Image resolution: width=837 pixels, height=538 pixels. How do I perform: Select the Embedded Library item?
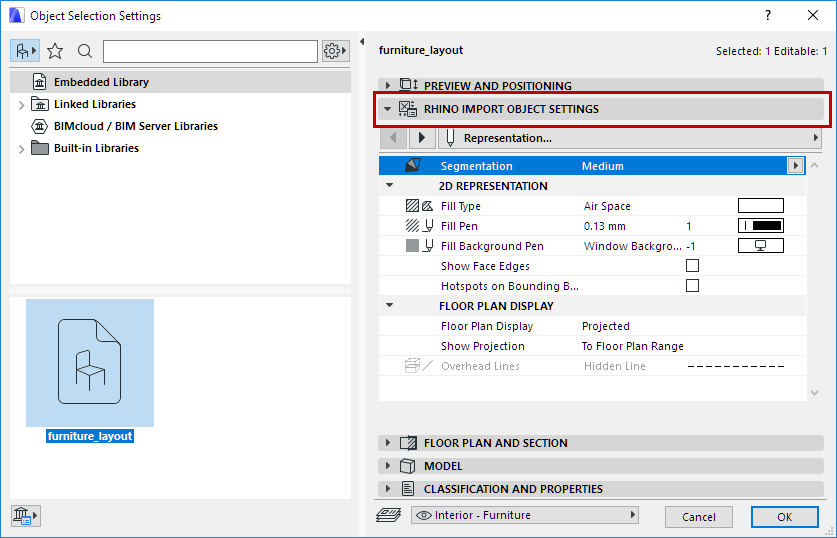click(x=101, y=82)
